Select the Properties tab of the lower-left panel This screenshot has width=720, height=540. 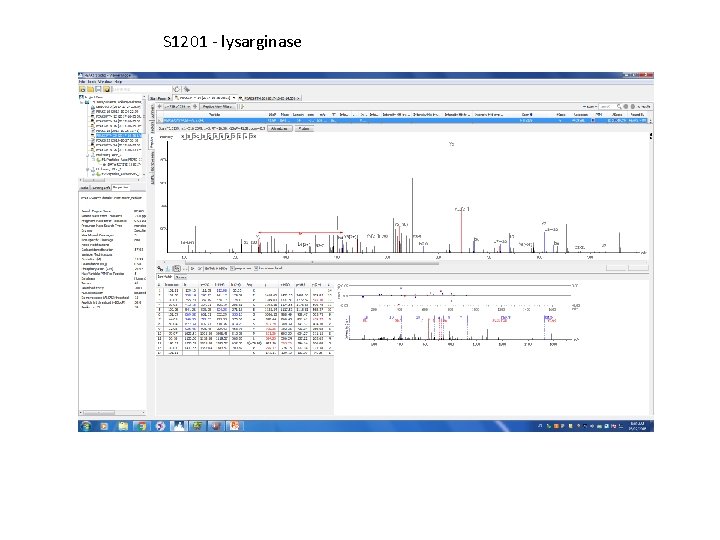tap(121, 188)
